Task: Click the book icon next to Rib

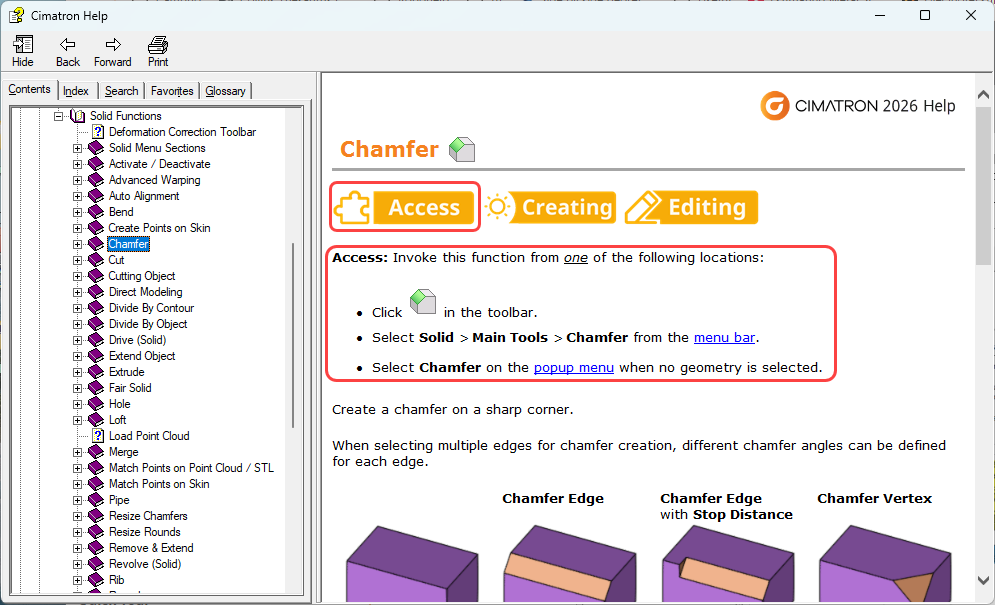Action: [x=96, y=580]
